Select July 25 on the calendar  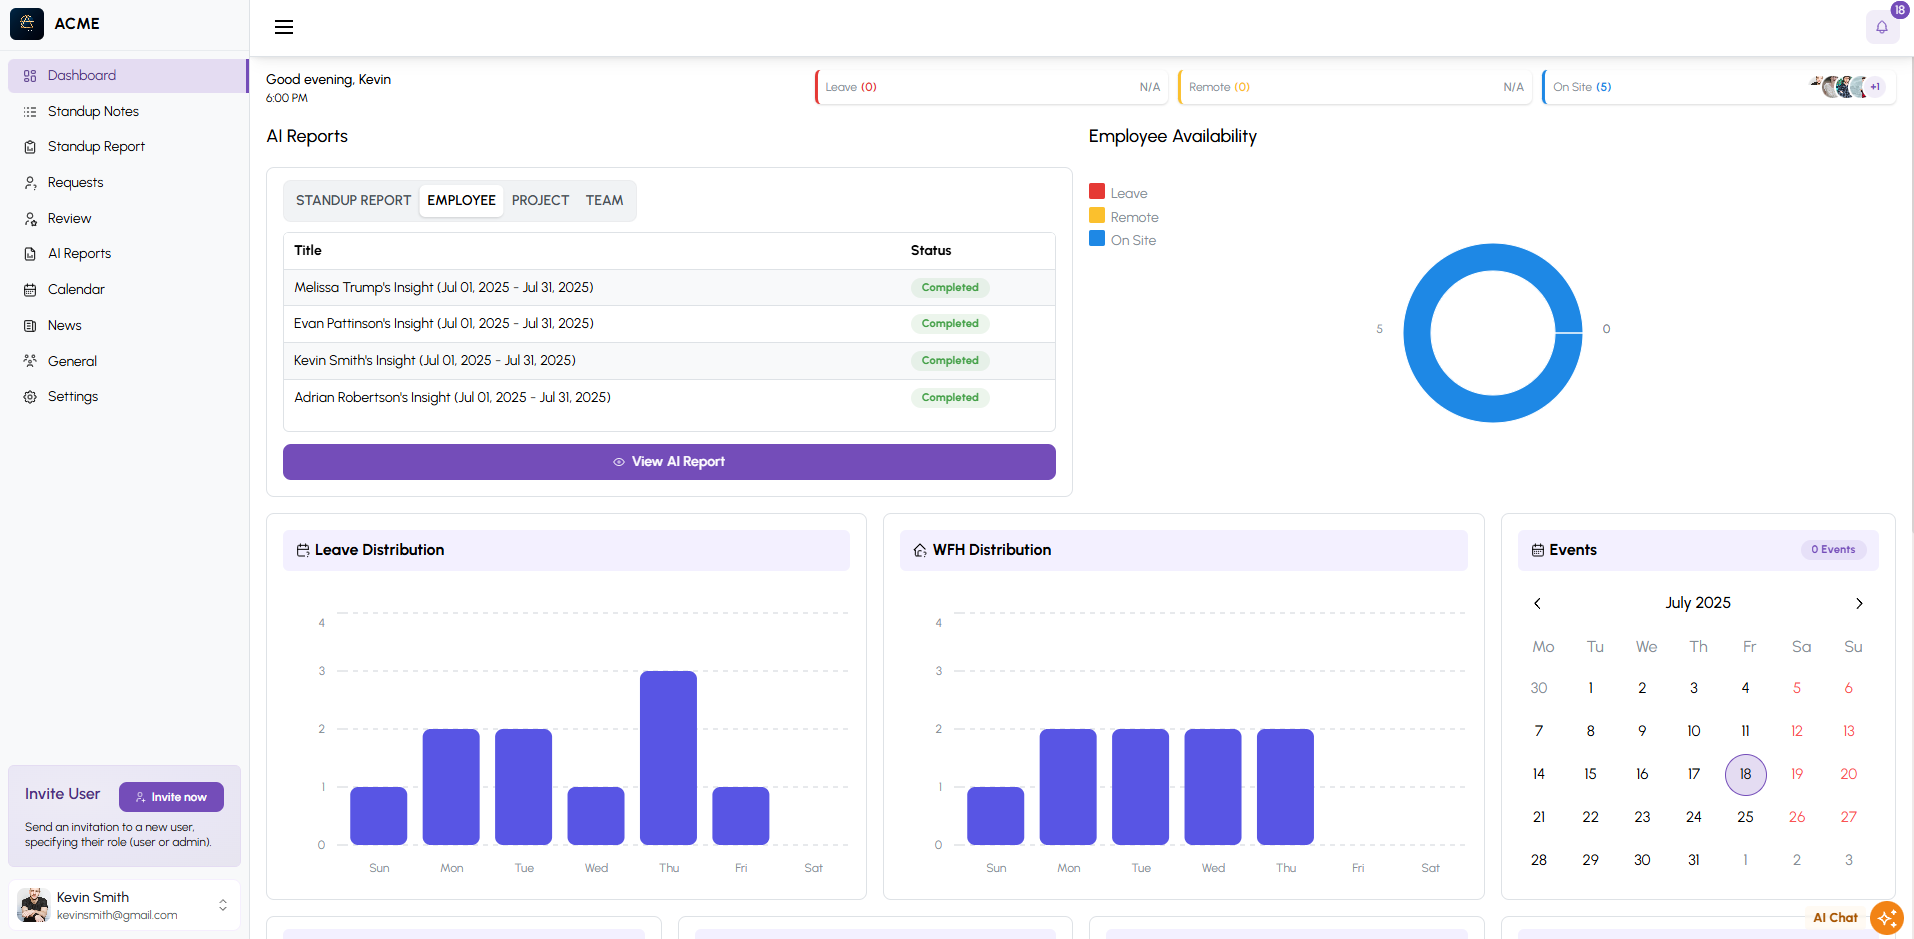(1745, 817)
